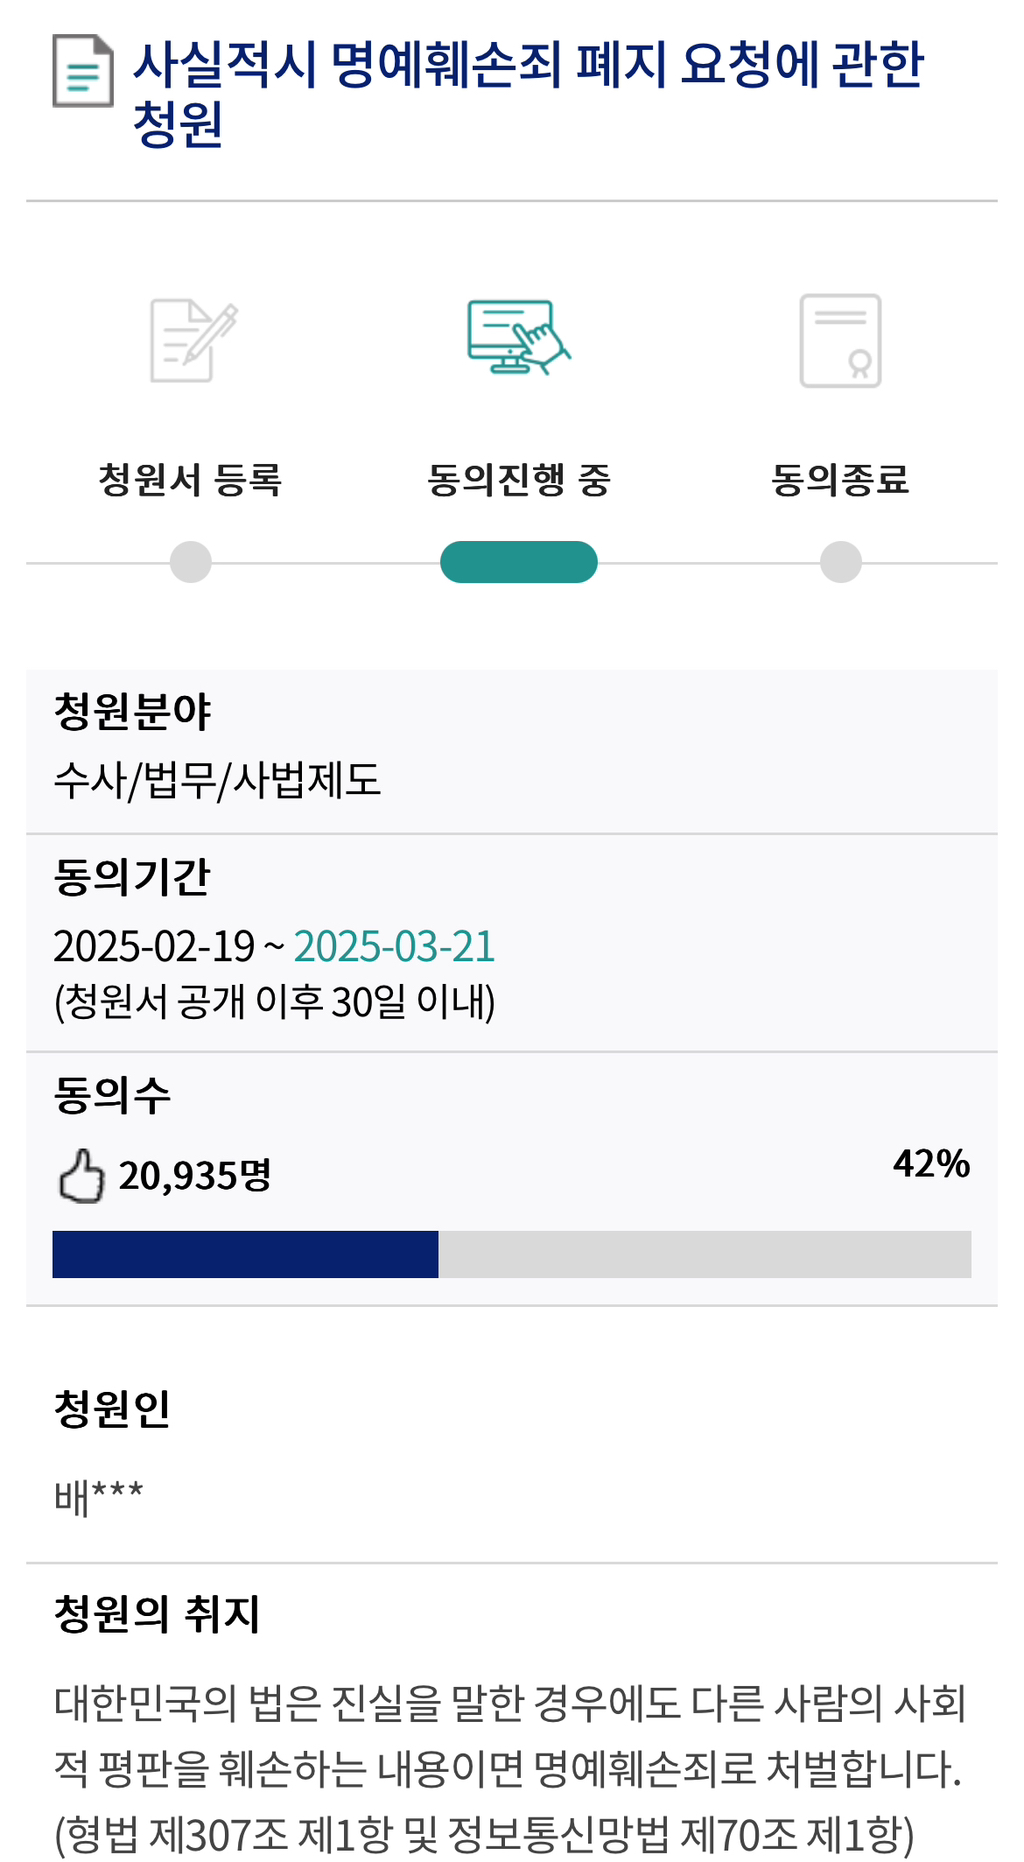Click the 20,935명 consent count

point(195,1176)
